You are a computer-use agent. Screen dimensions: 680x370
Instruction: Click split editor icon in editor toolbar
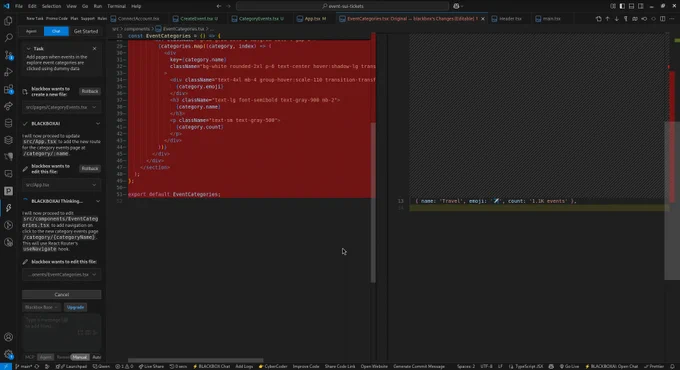tap(662, 19)
